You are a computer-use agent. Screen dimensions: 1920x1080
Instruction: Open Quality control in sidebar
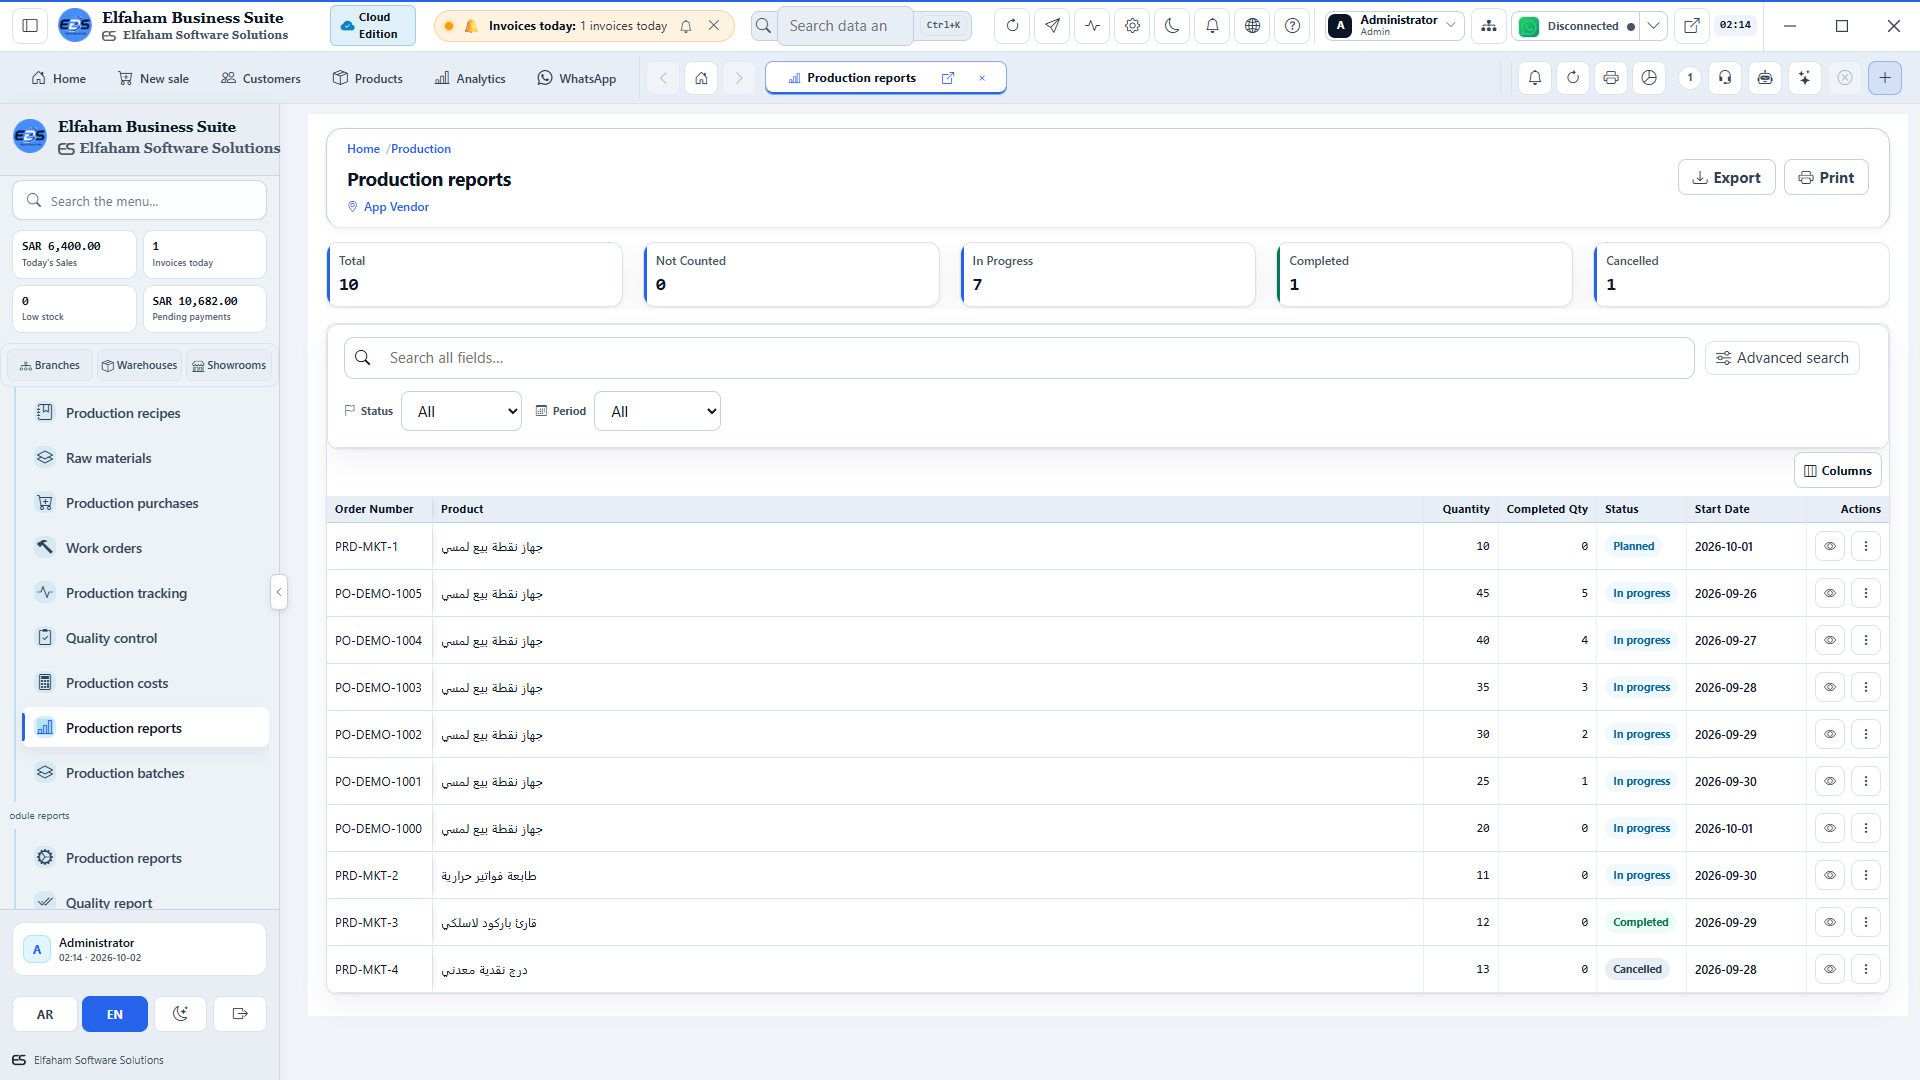pyautogui.click(x=145, y=638)
